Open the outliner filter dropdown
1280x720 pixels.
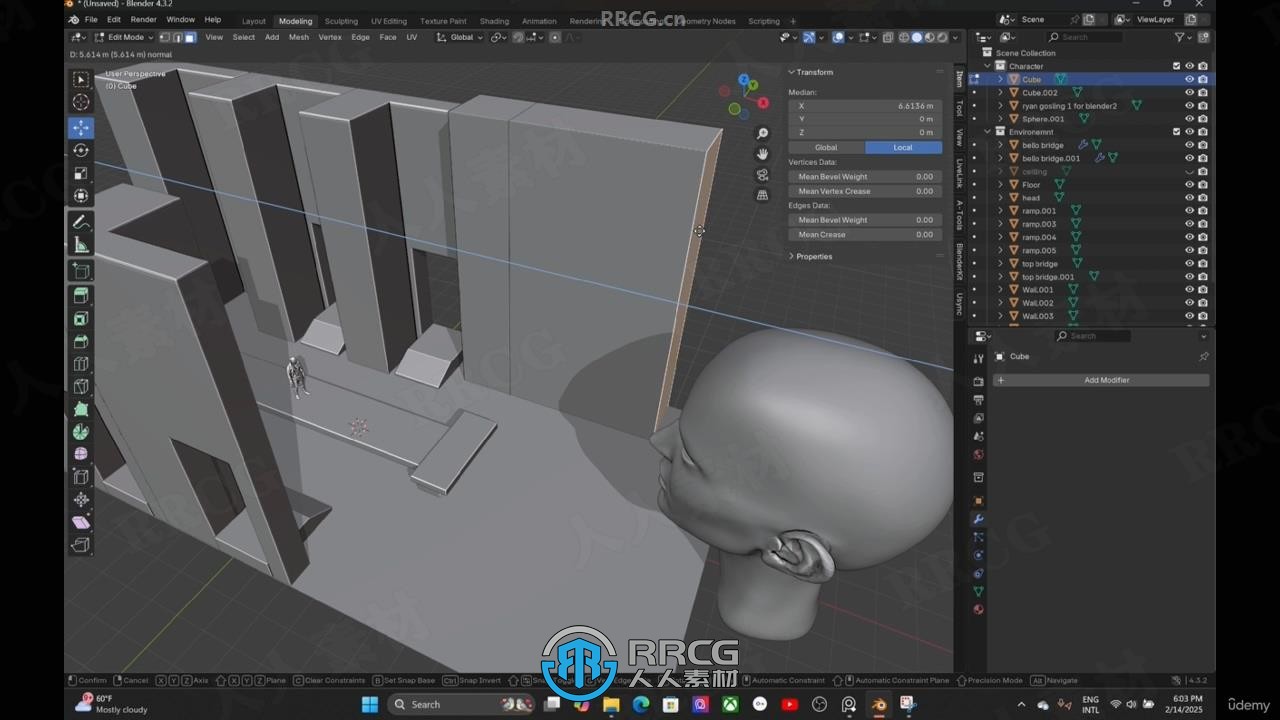(x=1183, y=37)
